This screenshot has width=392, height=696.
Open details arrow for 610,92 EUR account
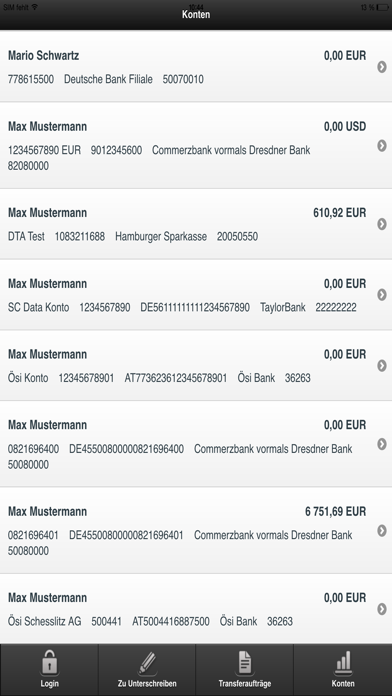point(382,224)
